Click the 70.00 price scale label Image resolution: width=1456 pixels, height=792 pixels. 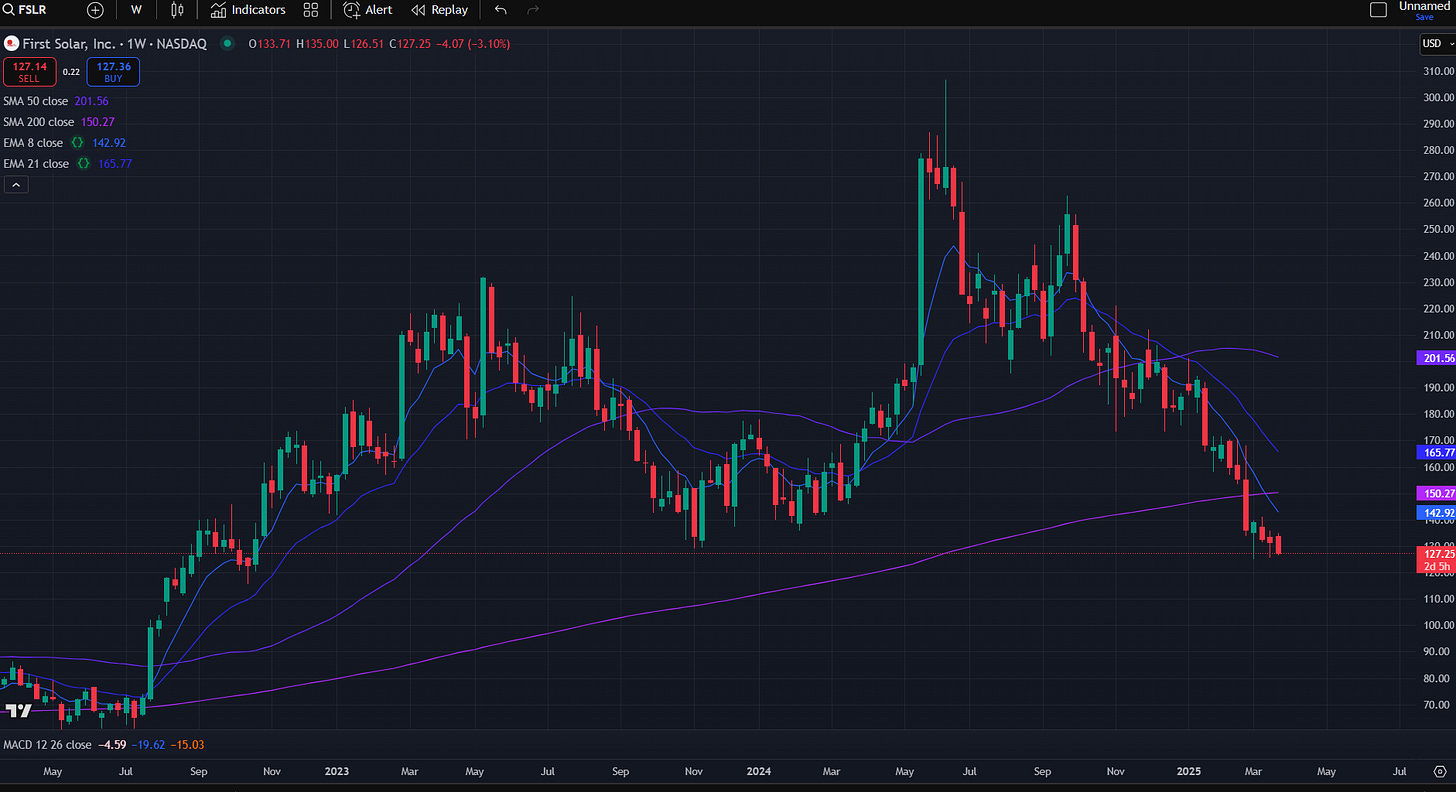pos(1439,705)
